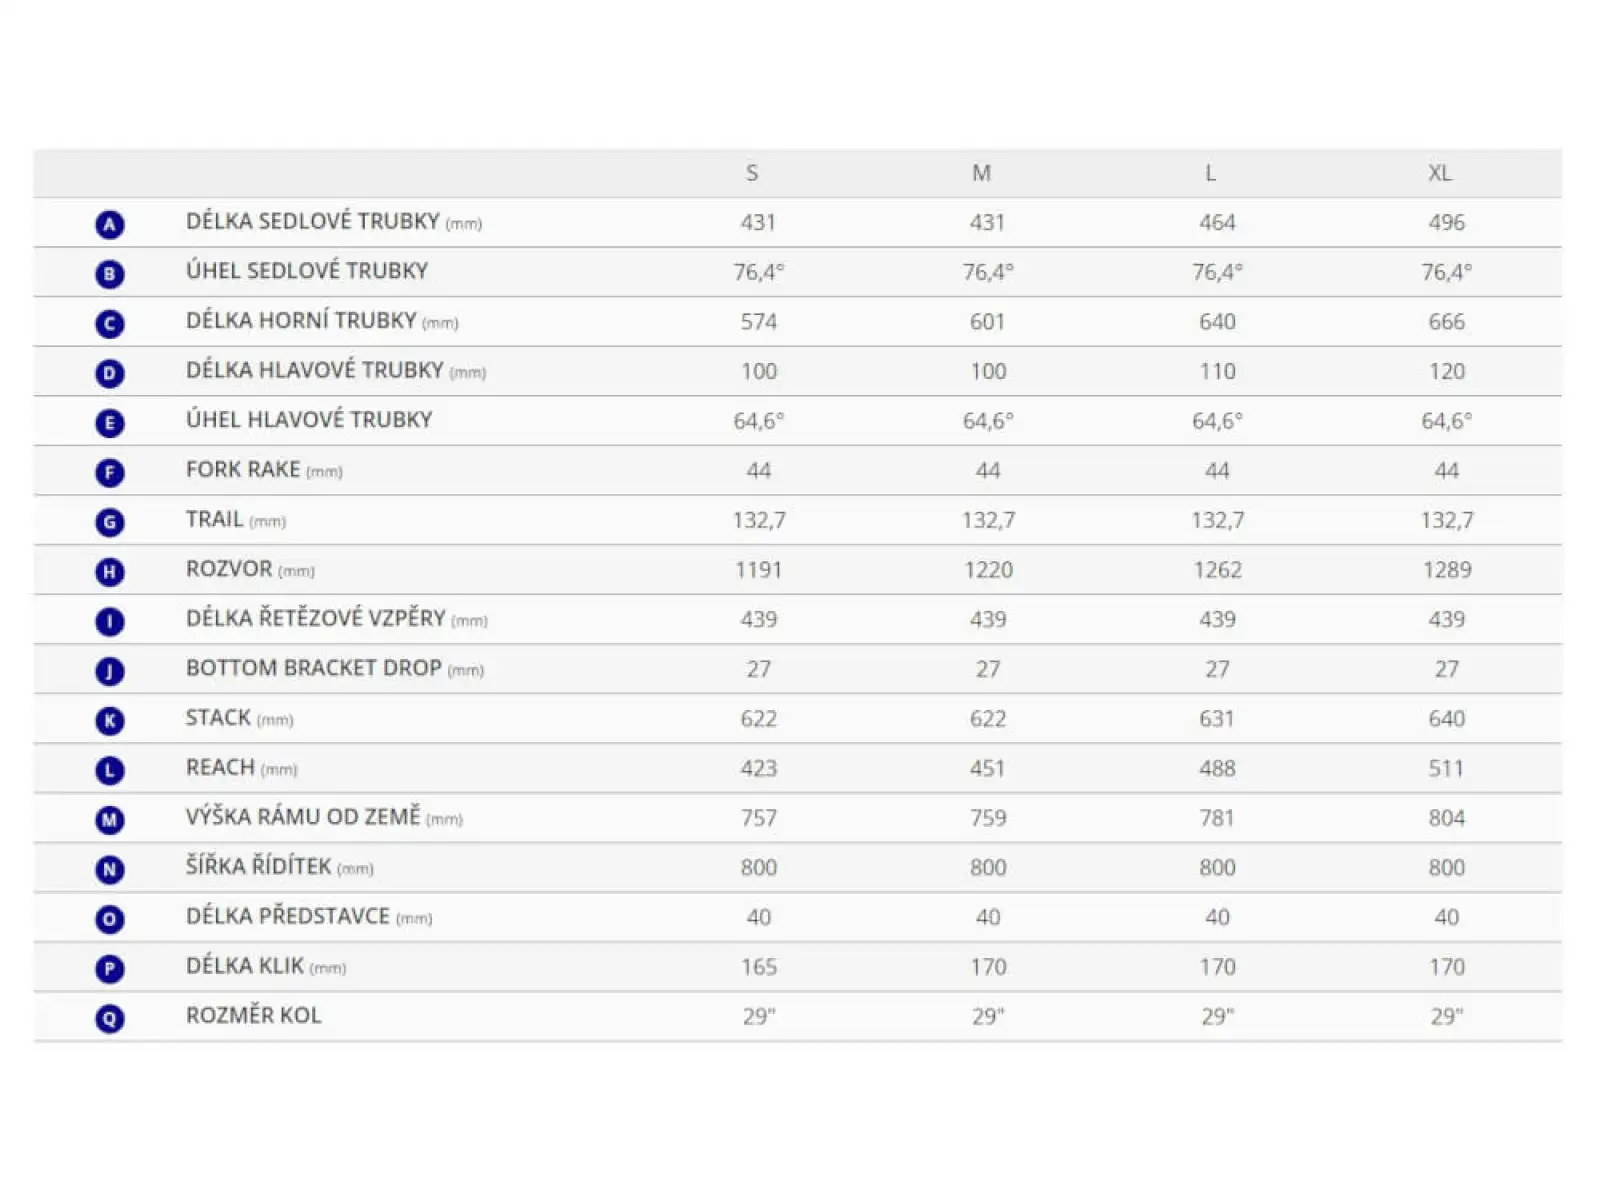Image resolution: width=1600 pixels, height=1200 pixels.
Task: Click the circular A icon for seat tube length
Action: tap(110, 224)
